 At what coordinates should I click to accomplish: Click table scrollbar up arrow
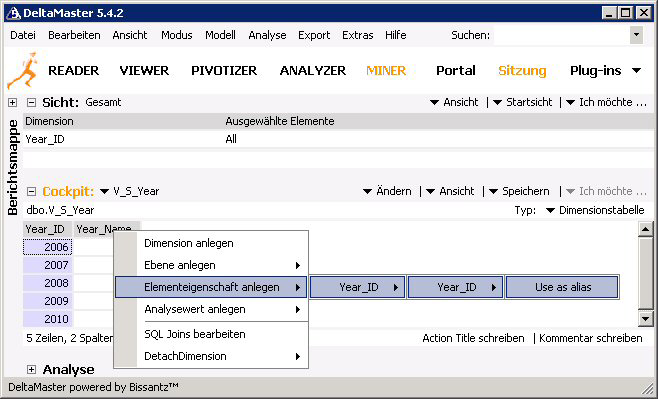point(645,229)
